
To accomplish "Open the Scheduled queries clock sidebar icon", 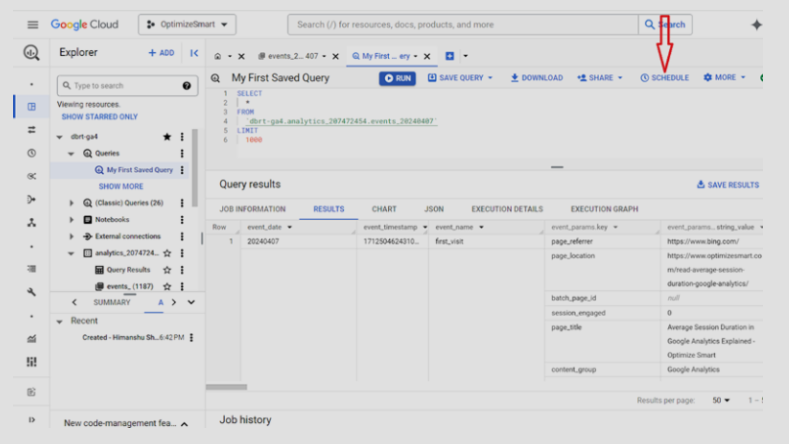I will tap(32, 153).
